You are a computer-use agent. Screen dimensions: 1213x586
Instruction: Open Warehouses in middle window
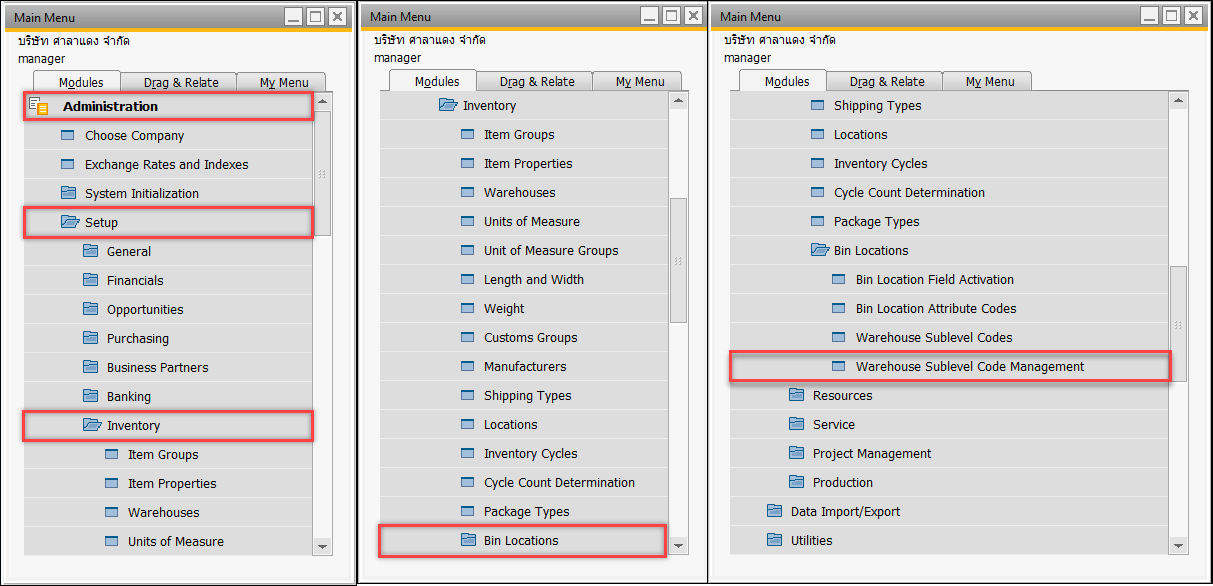pos(523,192)
